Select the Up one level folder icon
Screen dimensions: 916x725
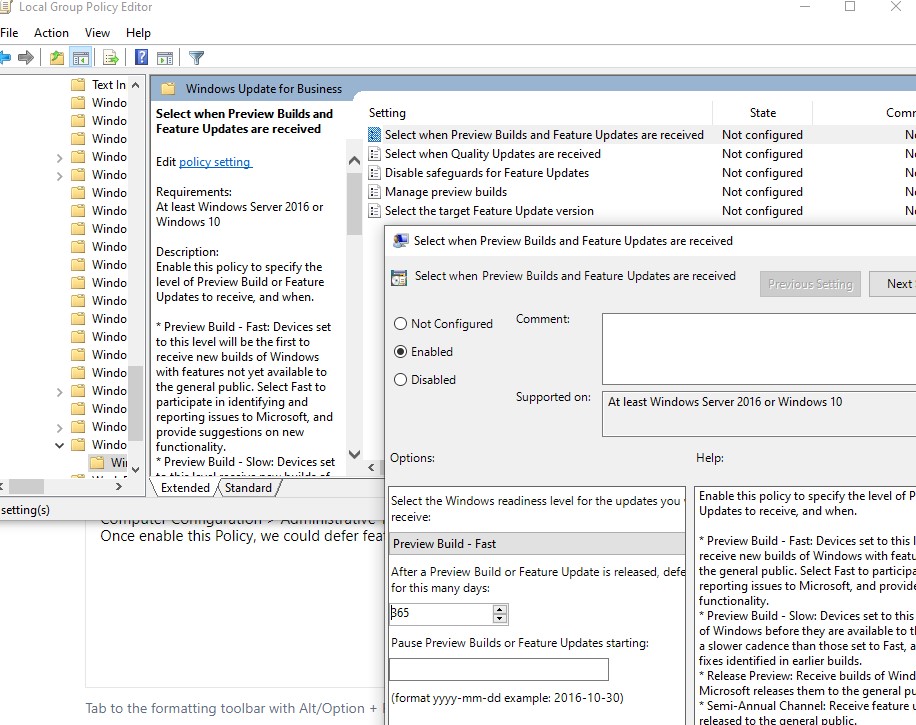coord(58,57)
